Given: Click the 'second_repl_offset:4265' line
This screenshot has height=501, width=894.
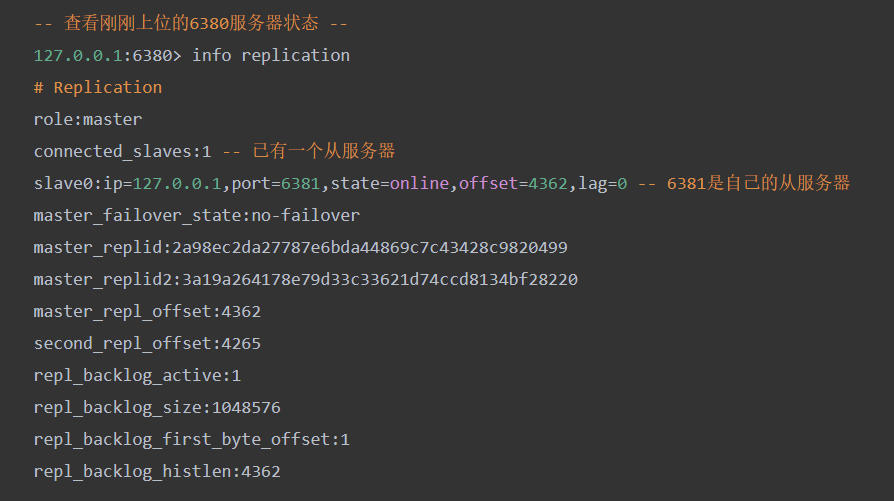Looking at the screenshot, I should (x=147, y=343).
